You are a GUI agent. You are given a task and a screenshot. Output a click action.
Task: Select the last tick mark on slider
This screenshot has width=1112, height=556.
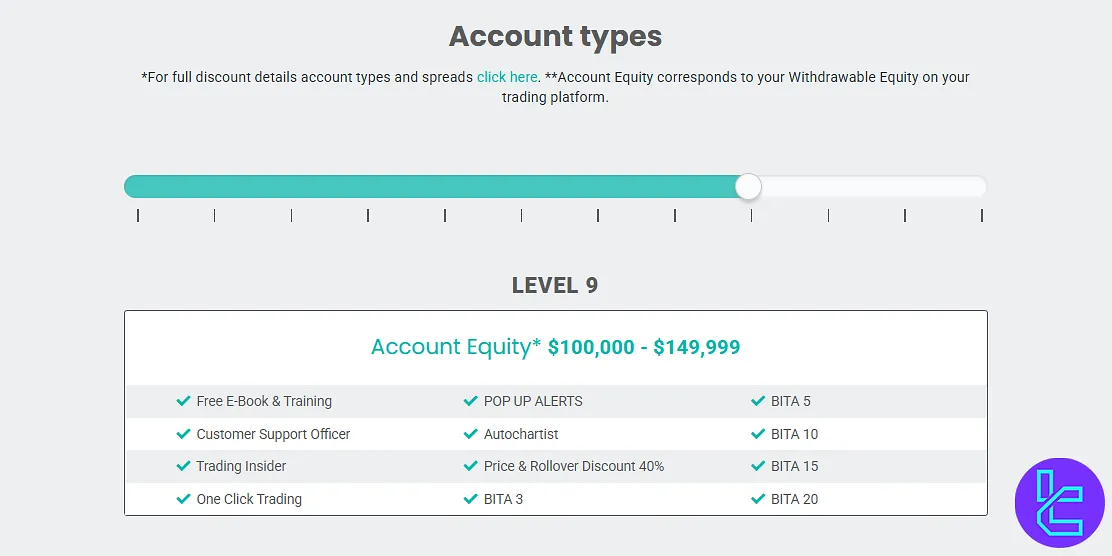click(x=982, y=215)
